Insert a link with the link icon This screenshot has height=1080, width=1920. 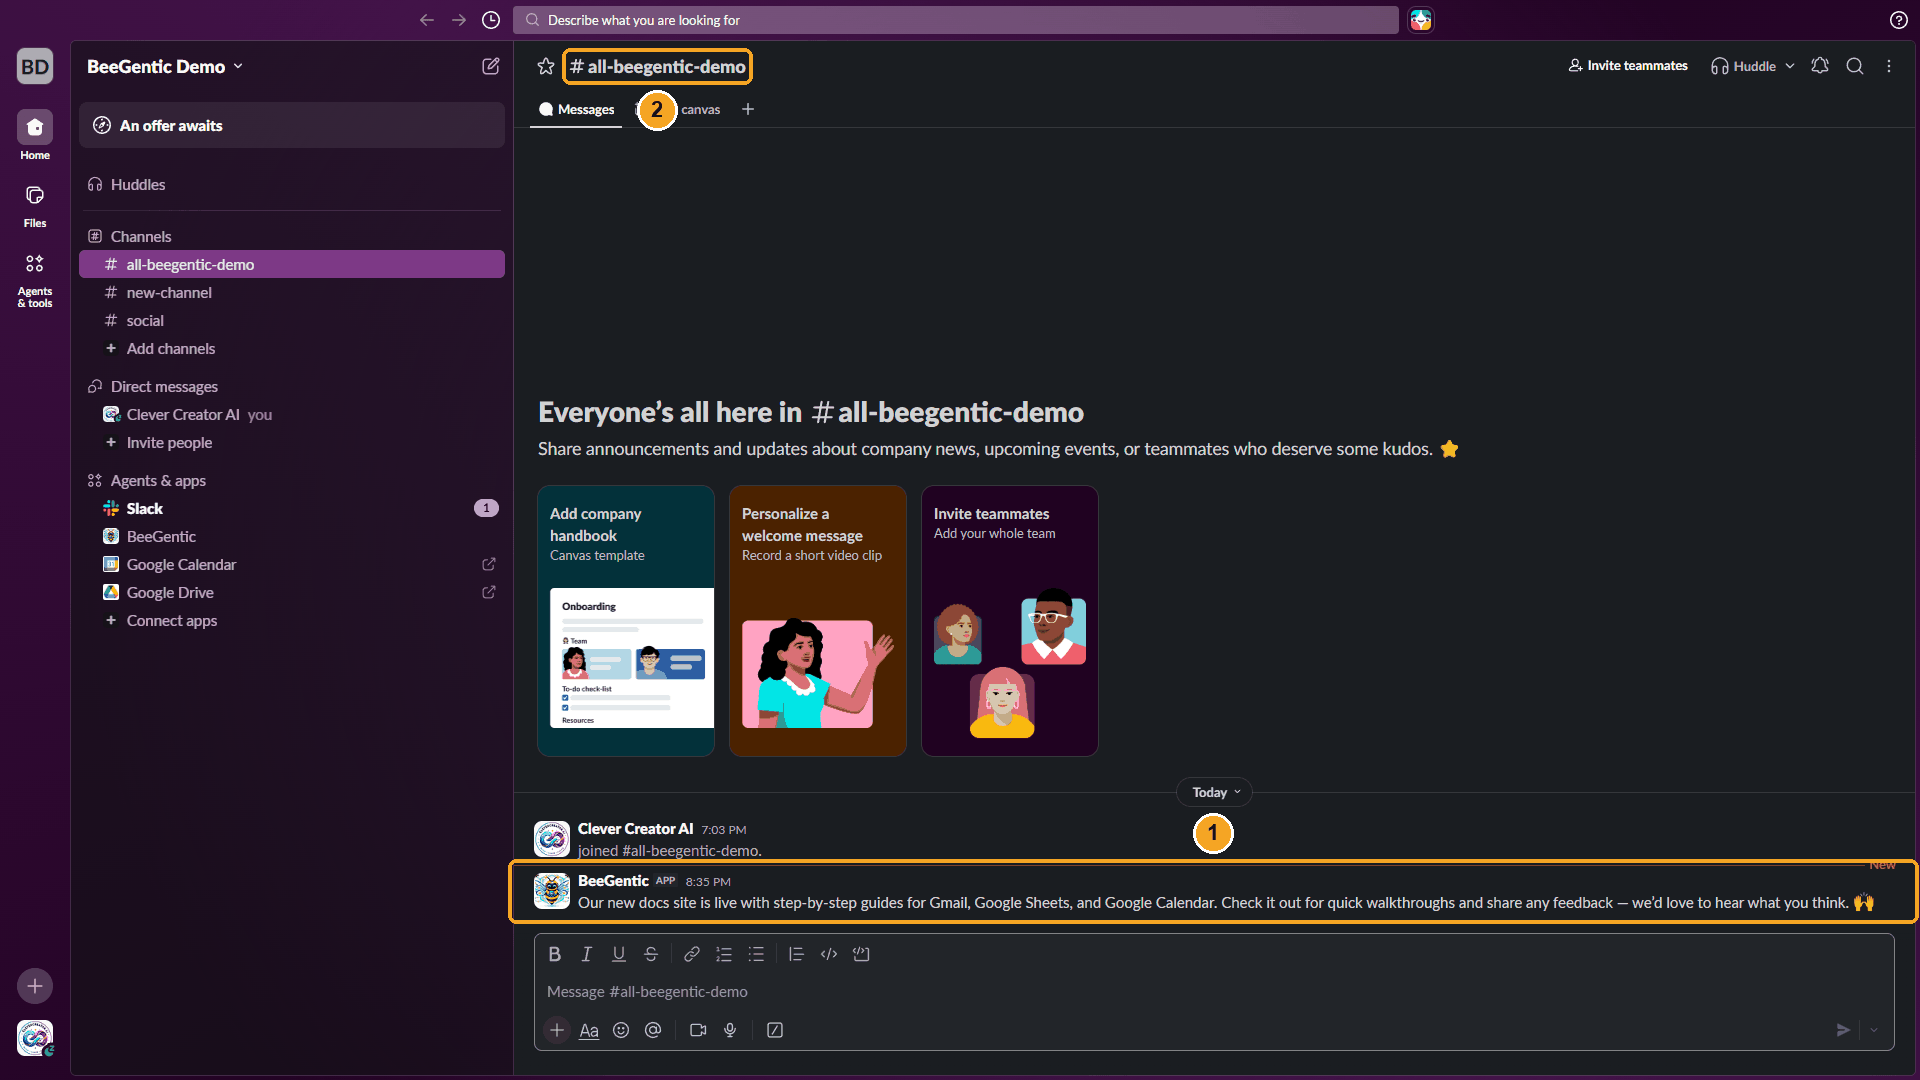(692, 954)
